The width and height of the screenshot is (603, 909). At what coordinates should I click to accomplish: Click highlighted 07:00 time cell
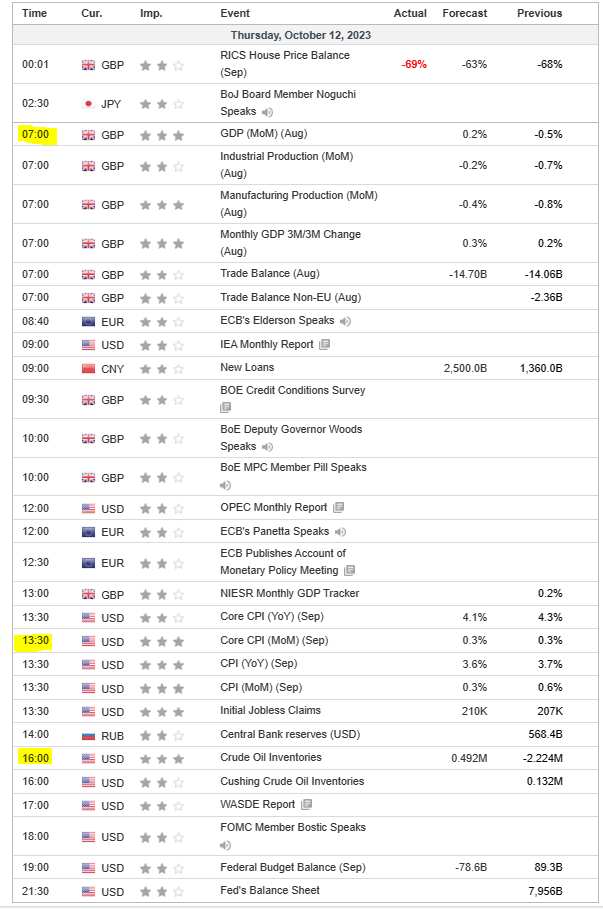pos(35,135)
